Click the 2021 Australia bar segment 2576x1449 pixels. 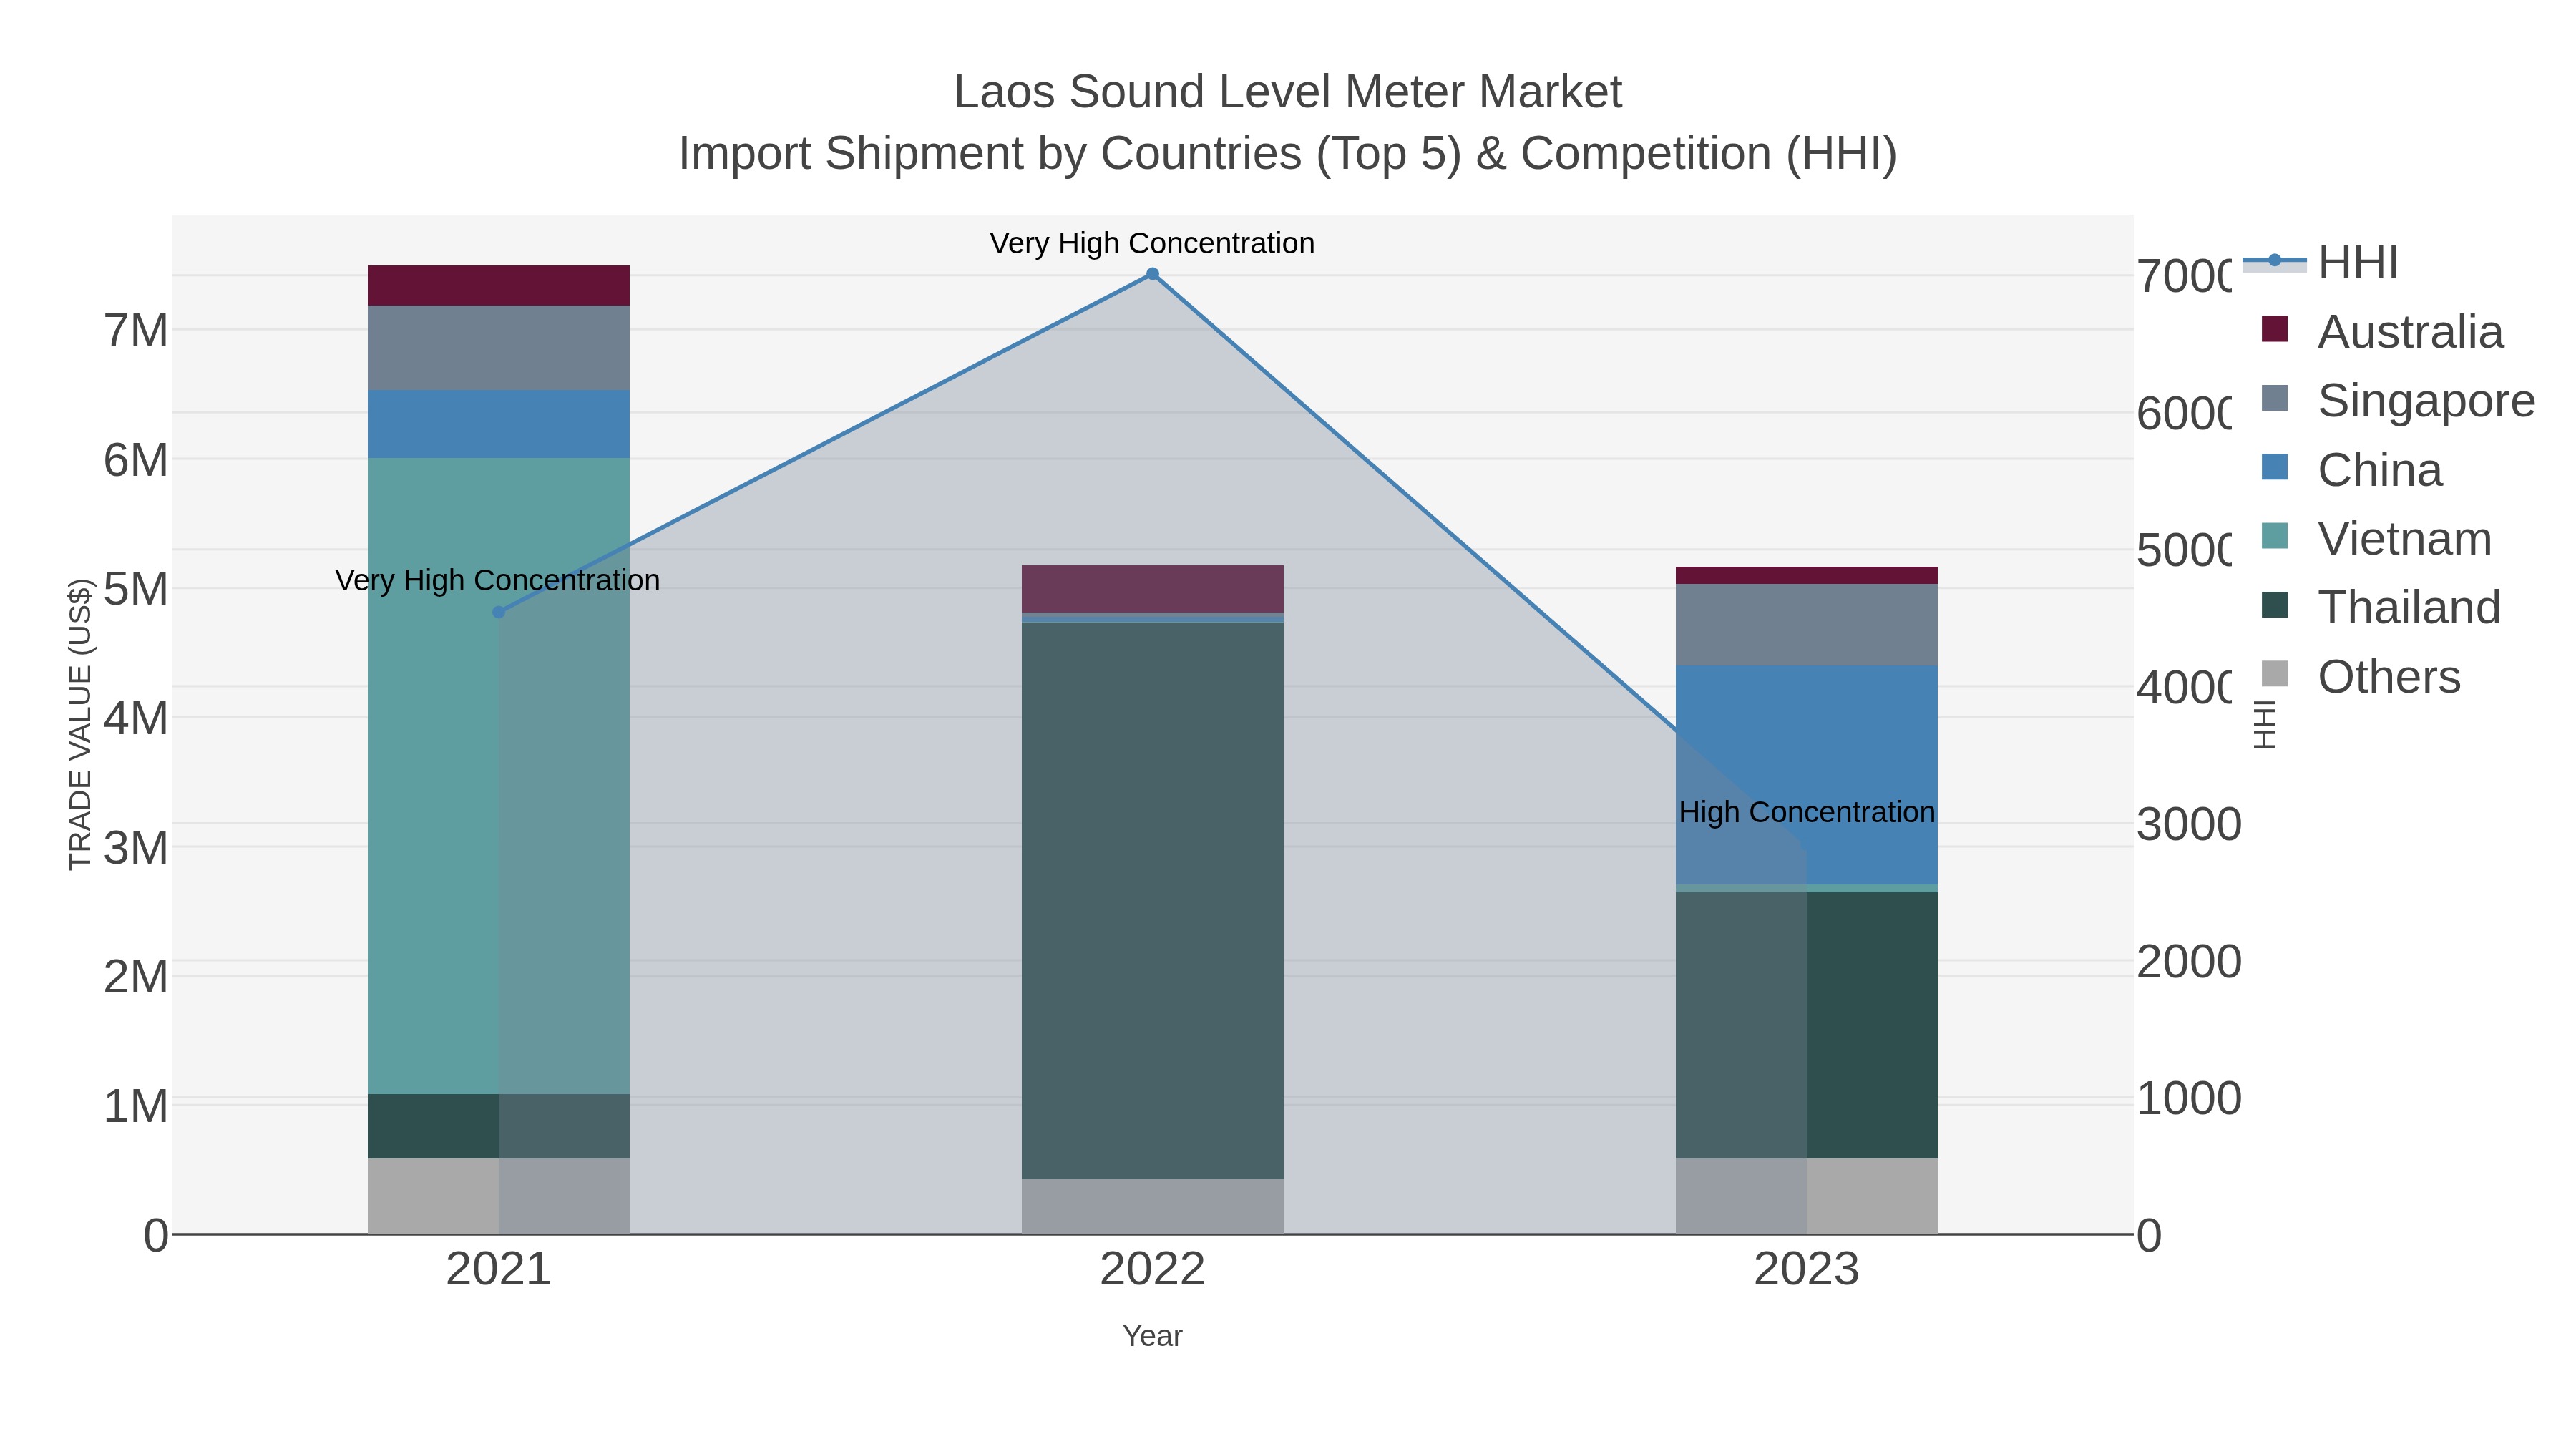click(x=499, y=286)
